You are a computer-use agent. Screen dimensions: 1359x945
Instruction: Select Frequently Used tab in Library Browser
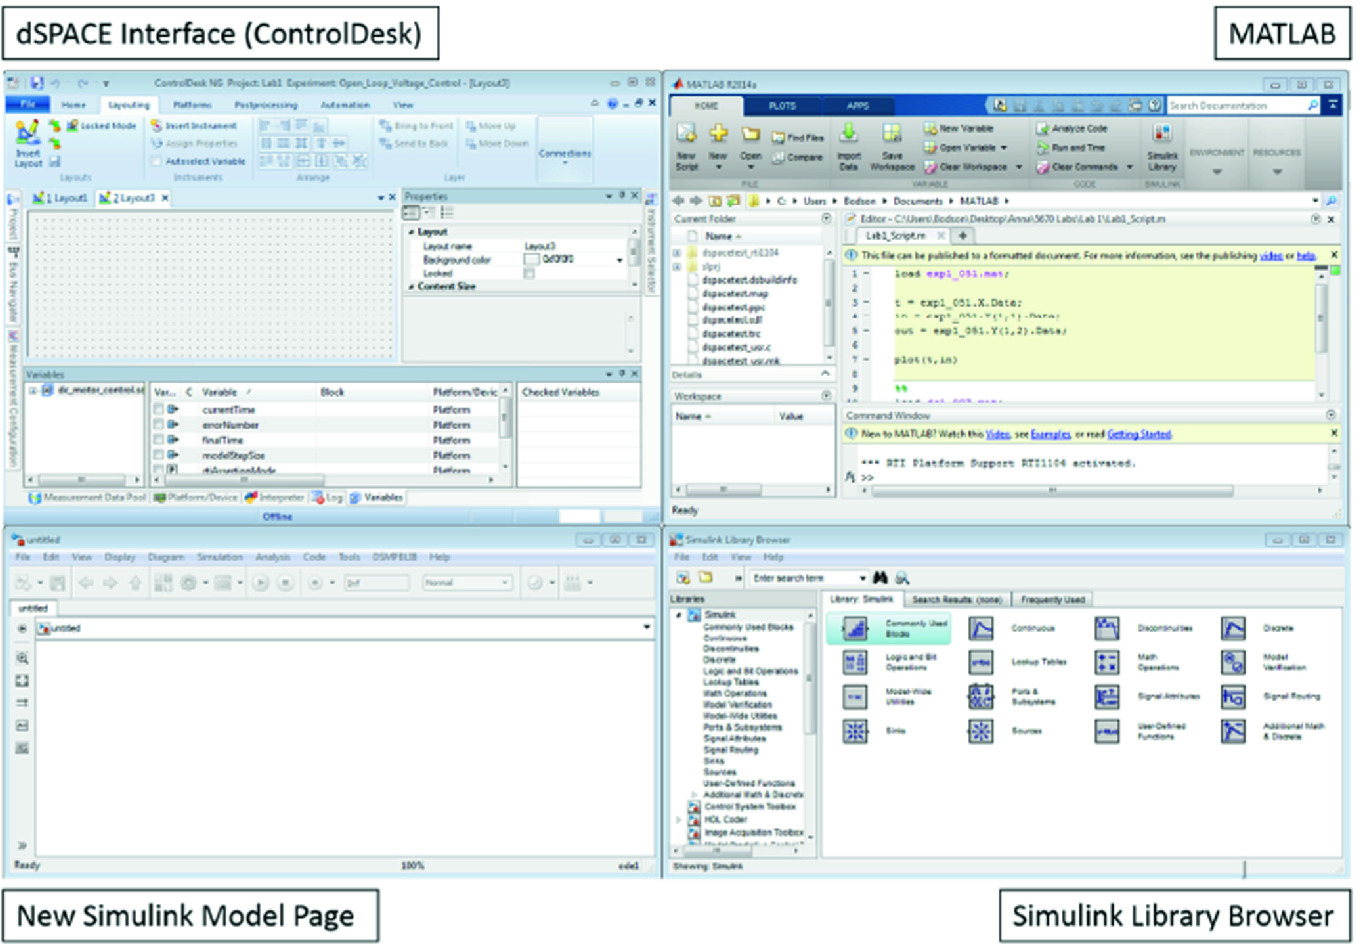click(1052, 599)
